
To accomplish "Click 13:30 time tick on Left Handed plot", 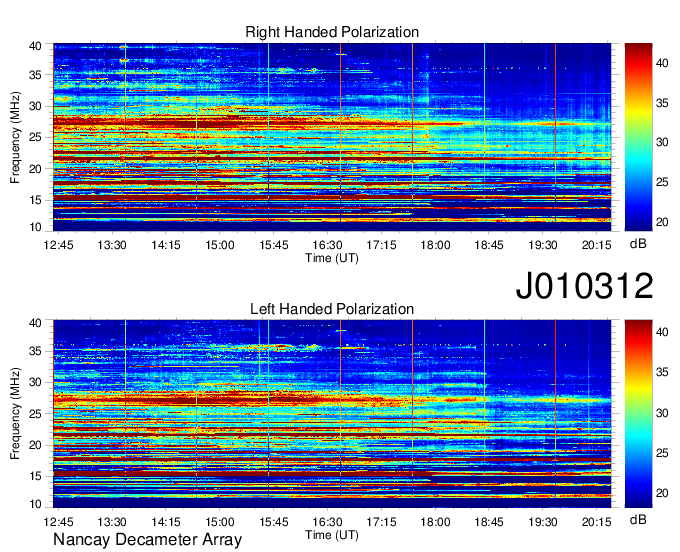I will coord(112,522).
